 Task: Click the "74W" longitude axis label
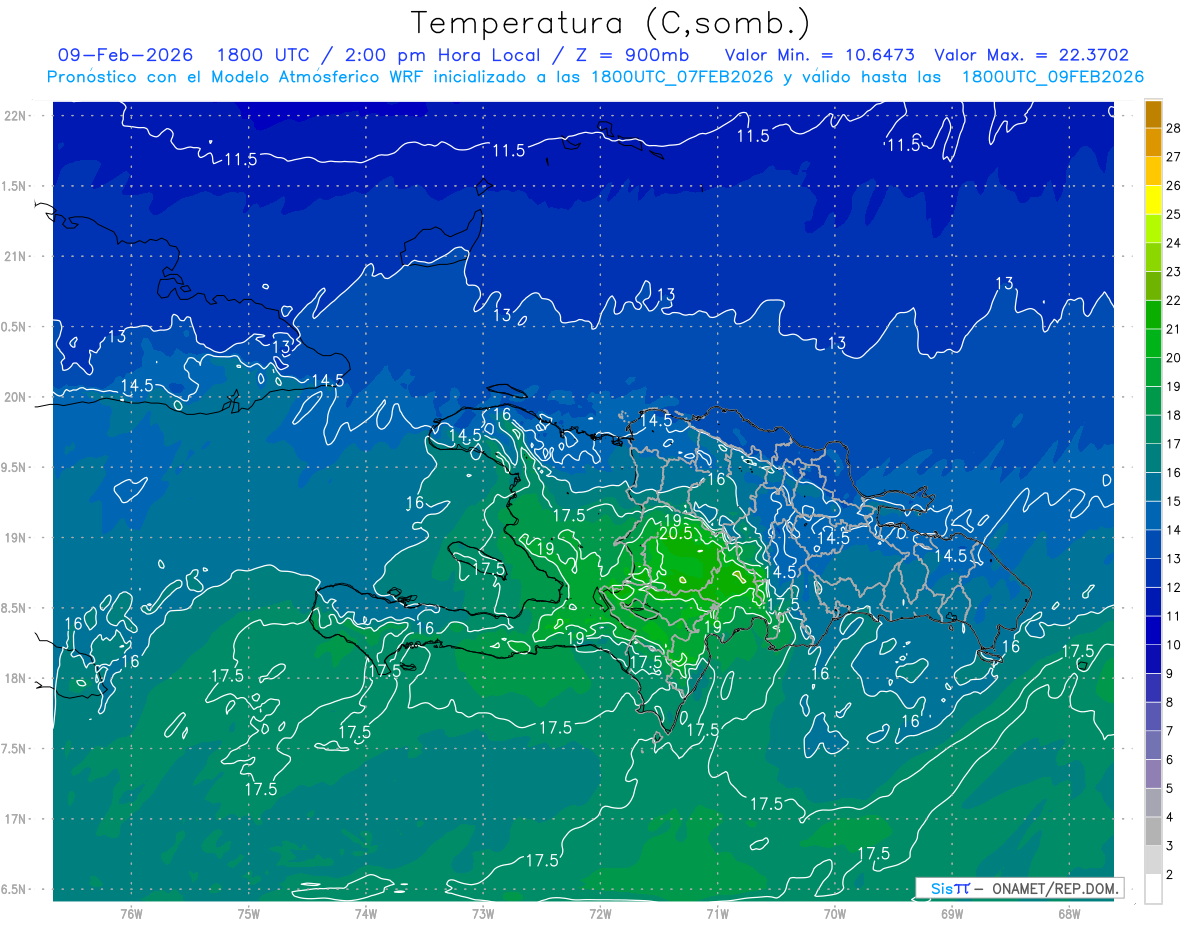point(366,913)
